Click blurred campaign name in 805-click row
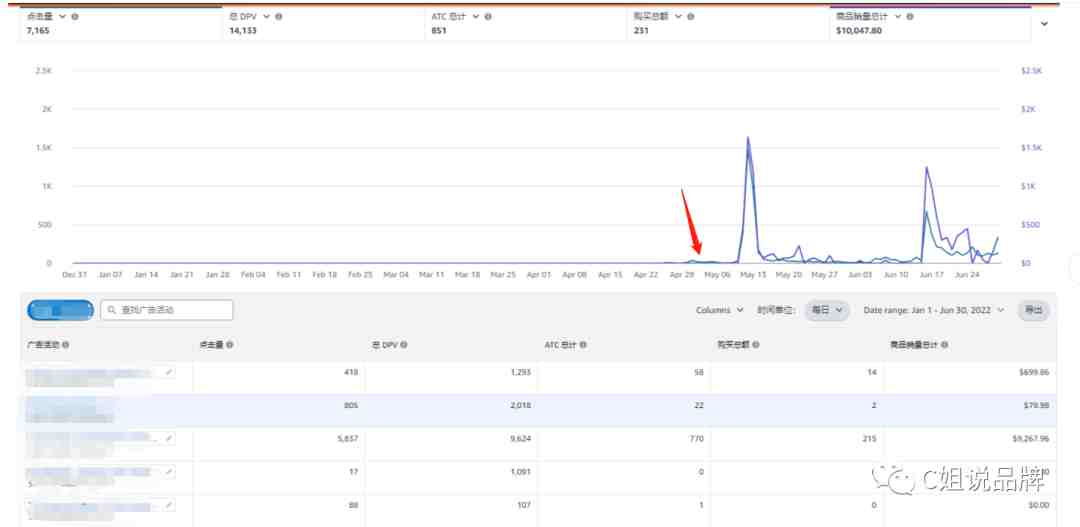This screenshot has width=1080, height=527. tap(69, 410)
